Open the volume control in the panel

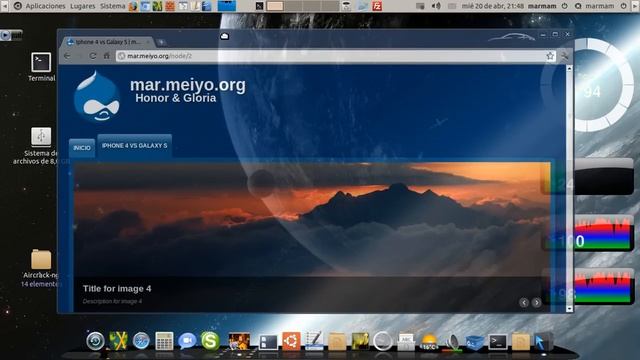[x=436, y=6]
